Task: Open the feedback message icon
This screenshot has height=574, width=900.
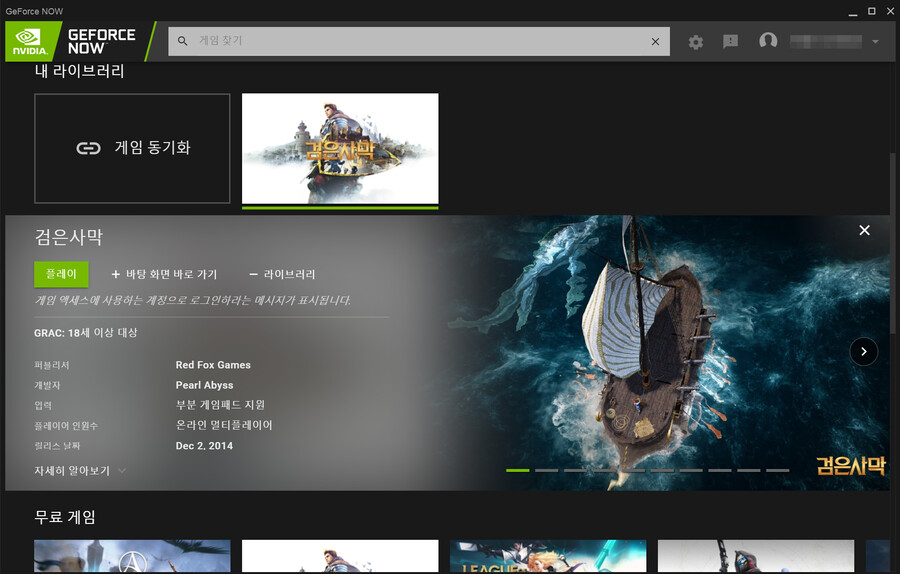Action: click(730, 41)
